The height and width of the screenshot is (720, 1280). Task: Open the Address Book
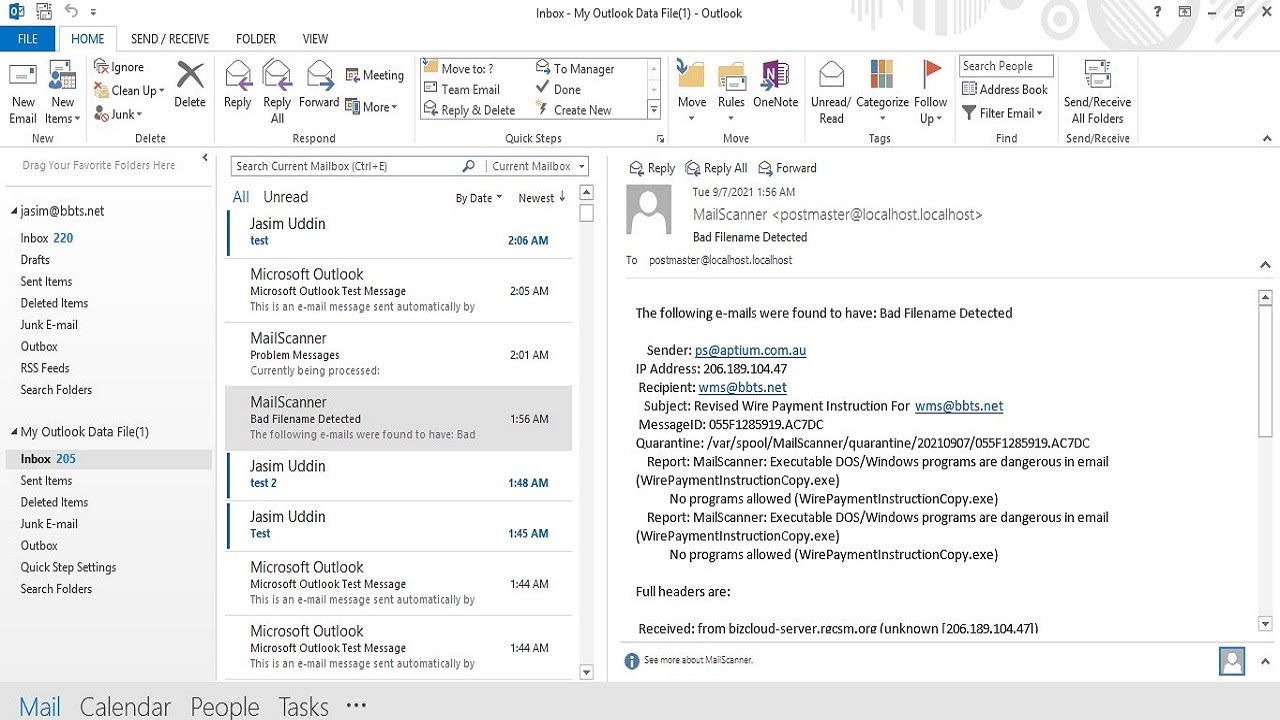[1005, 89]
